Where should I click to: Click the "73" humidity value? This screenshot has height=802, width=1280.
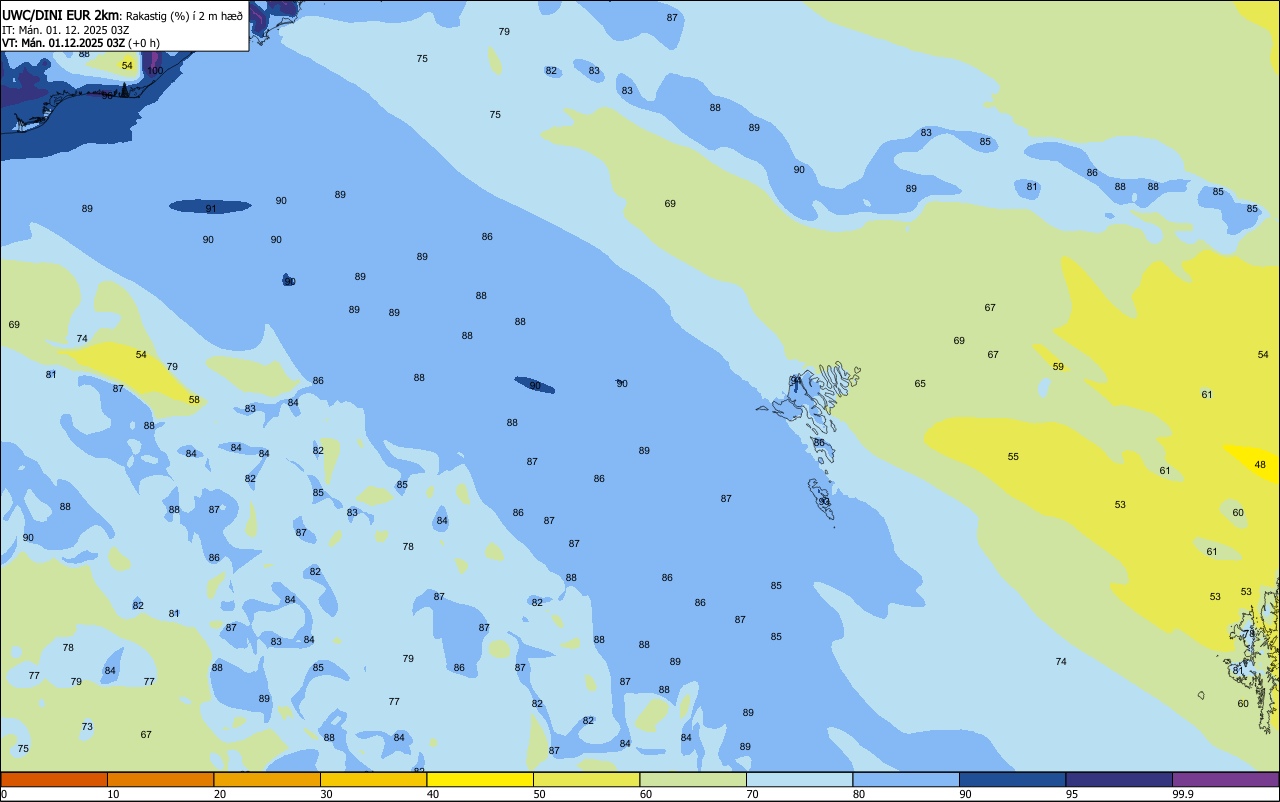coord(87,726)
